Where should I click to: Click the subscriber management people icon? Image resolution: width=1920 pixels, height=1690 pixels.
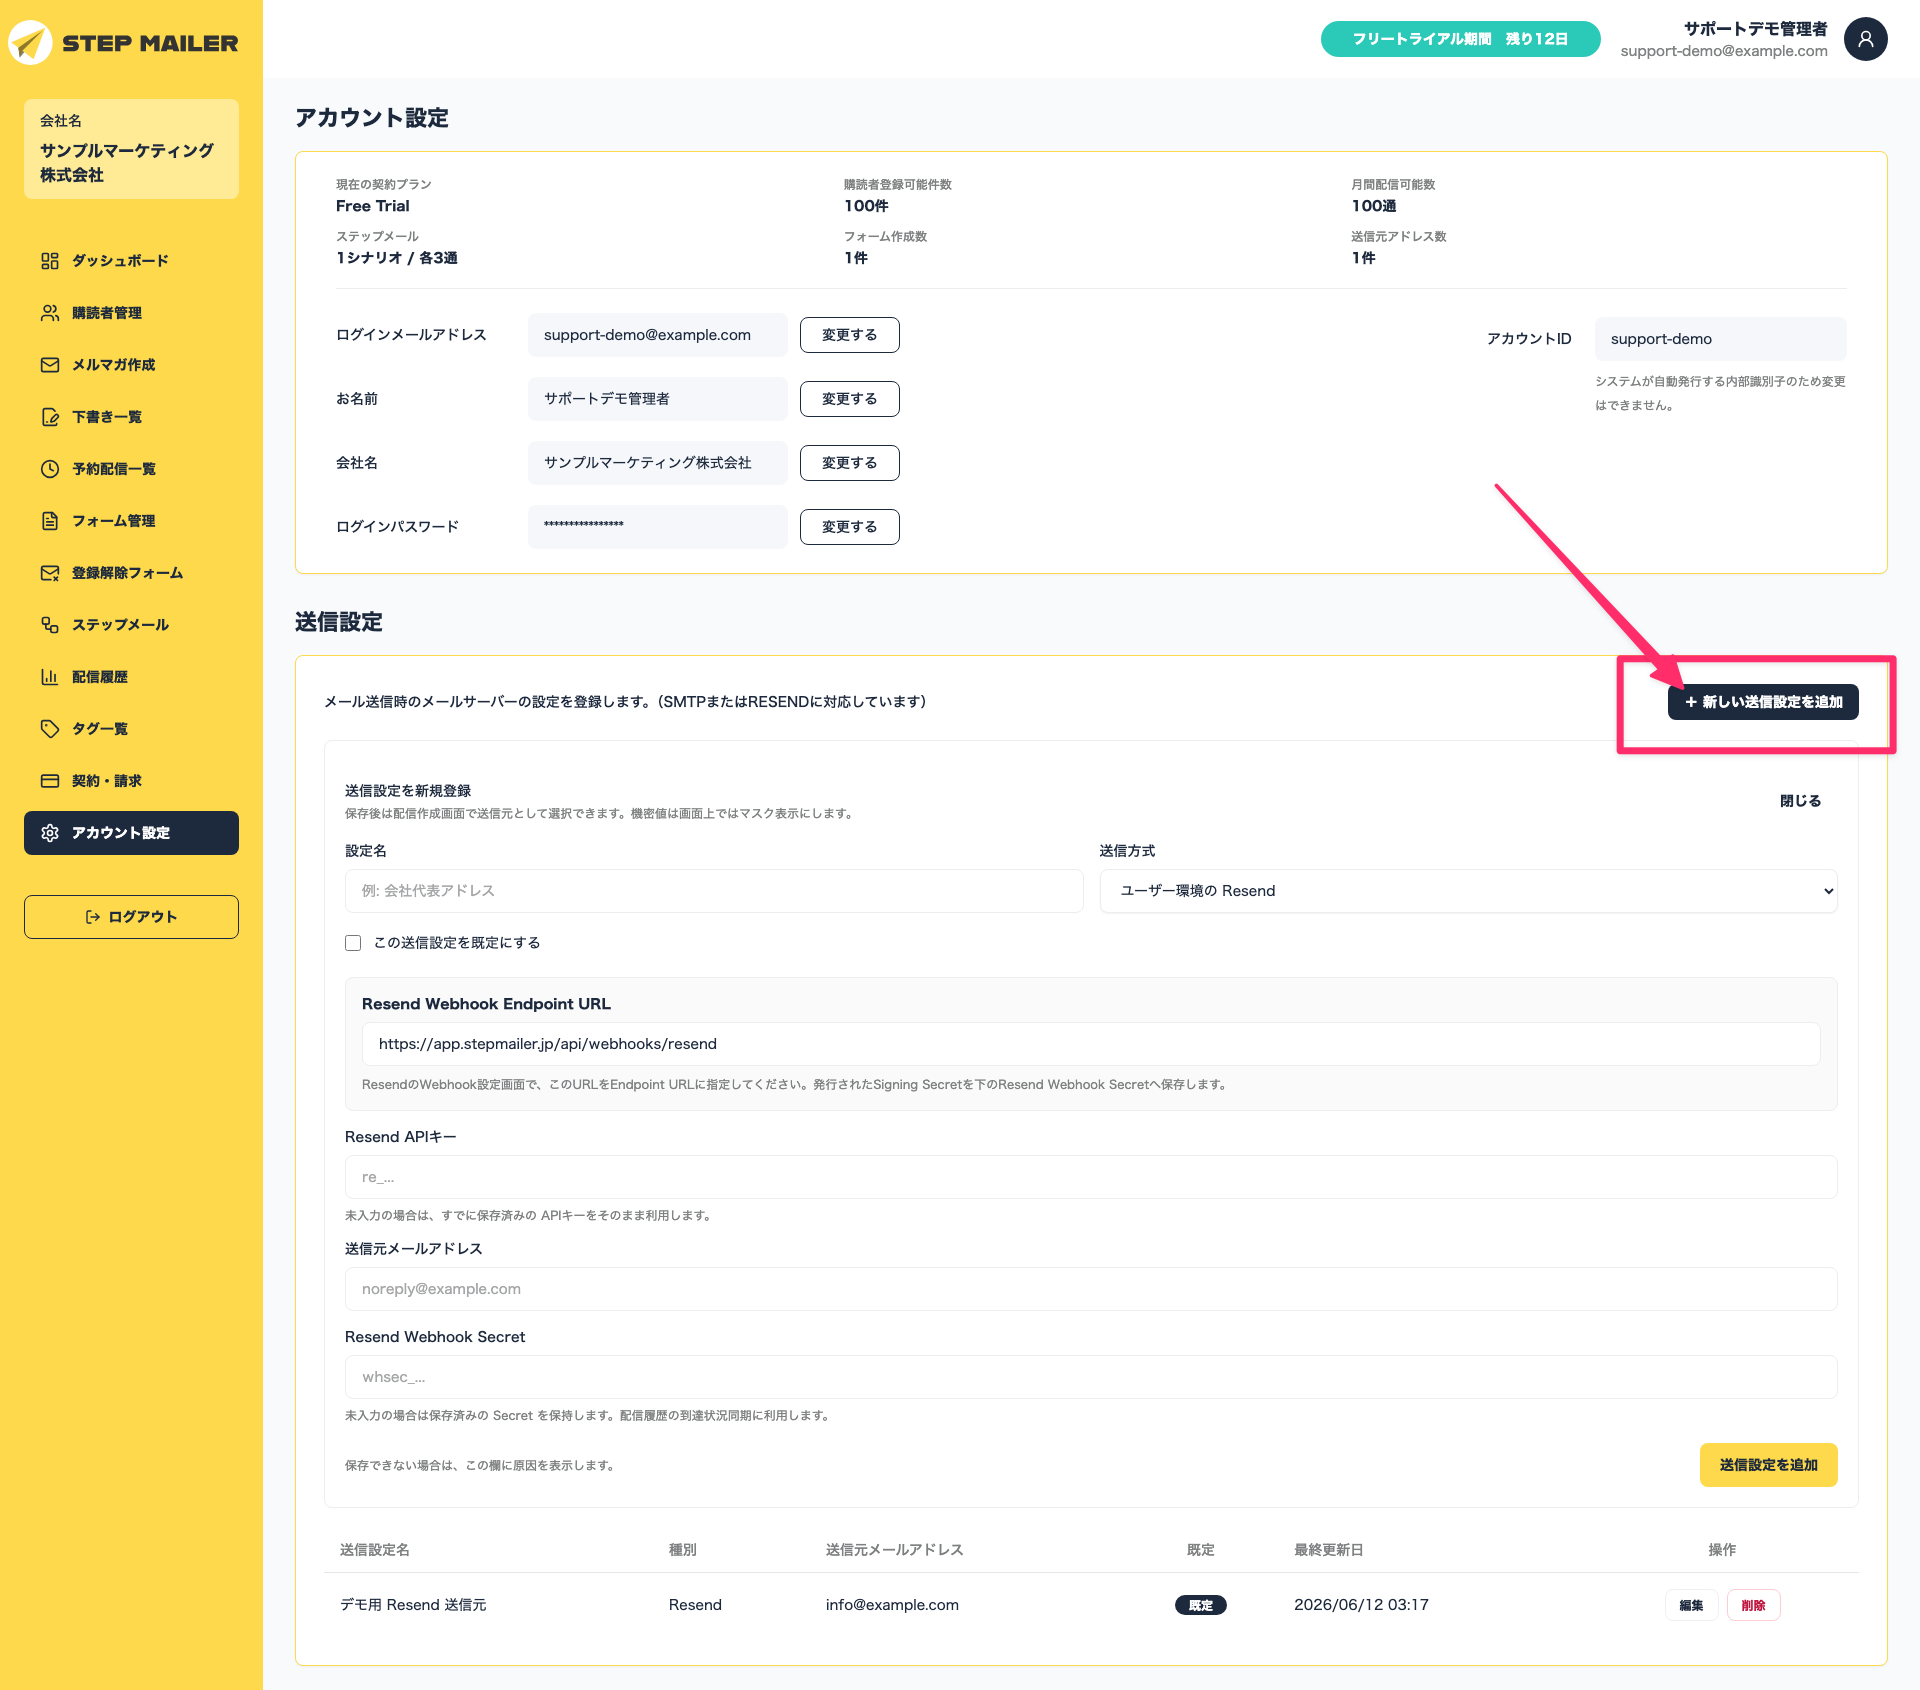[x=50, y=313]
